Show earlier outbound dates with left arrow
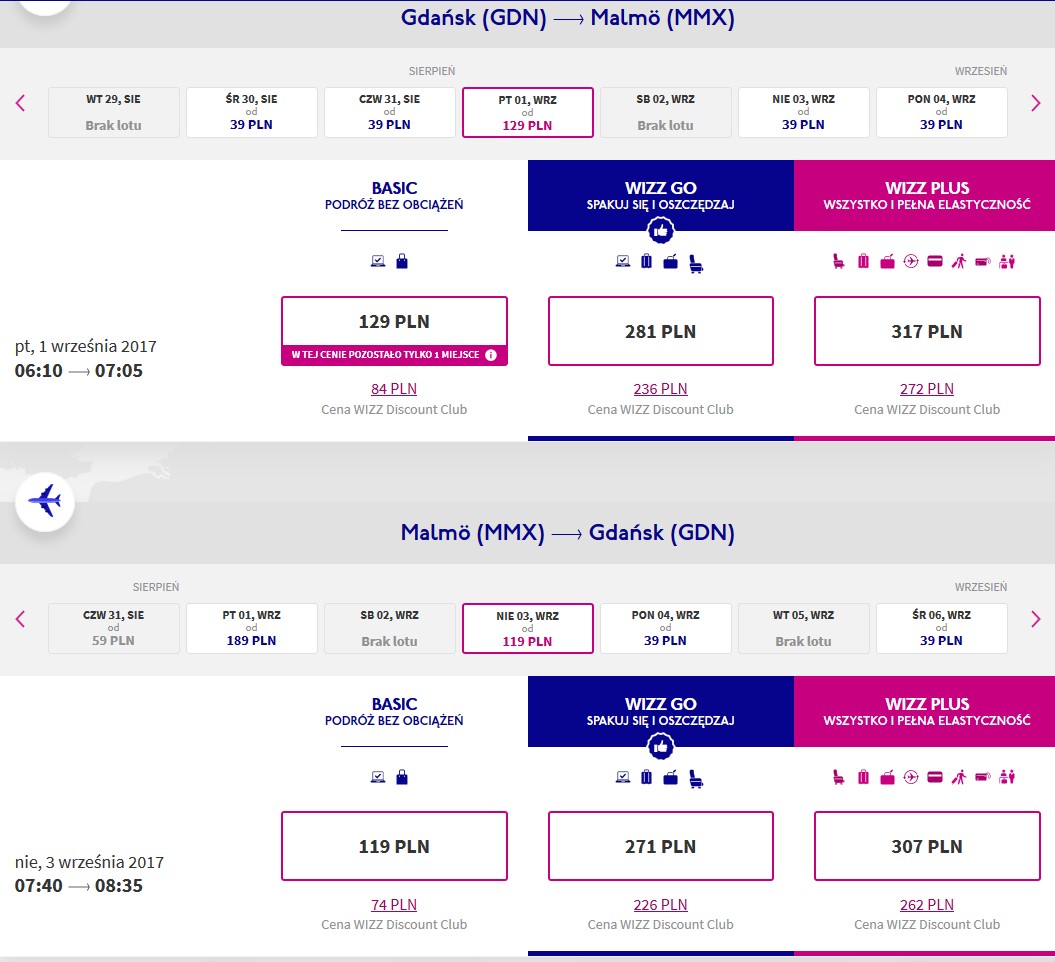Viewport: 1055px width, 962px height. click(x=20, y=103)
